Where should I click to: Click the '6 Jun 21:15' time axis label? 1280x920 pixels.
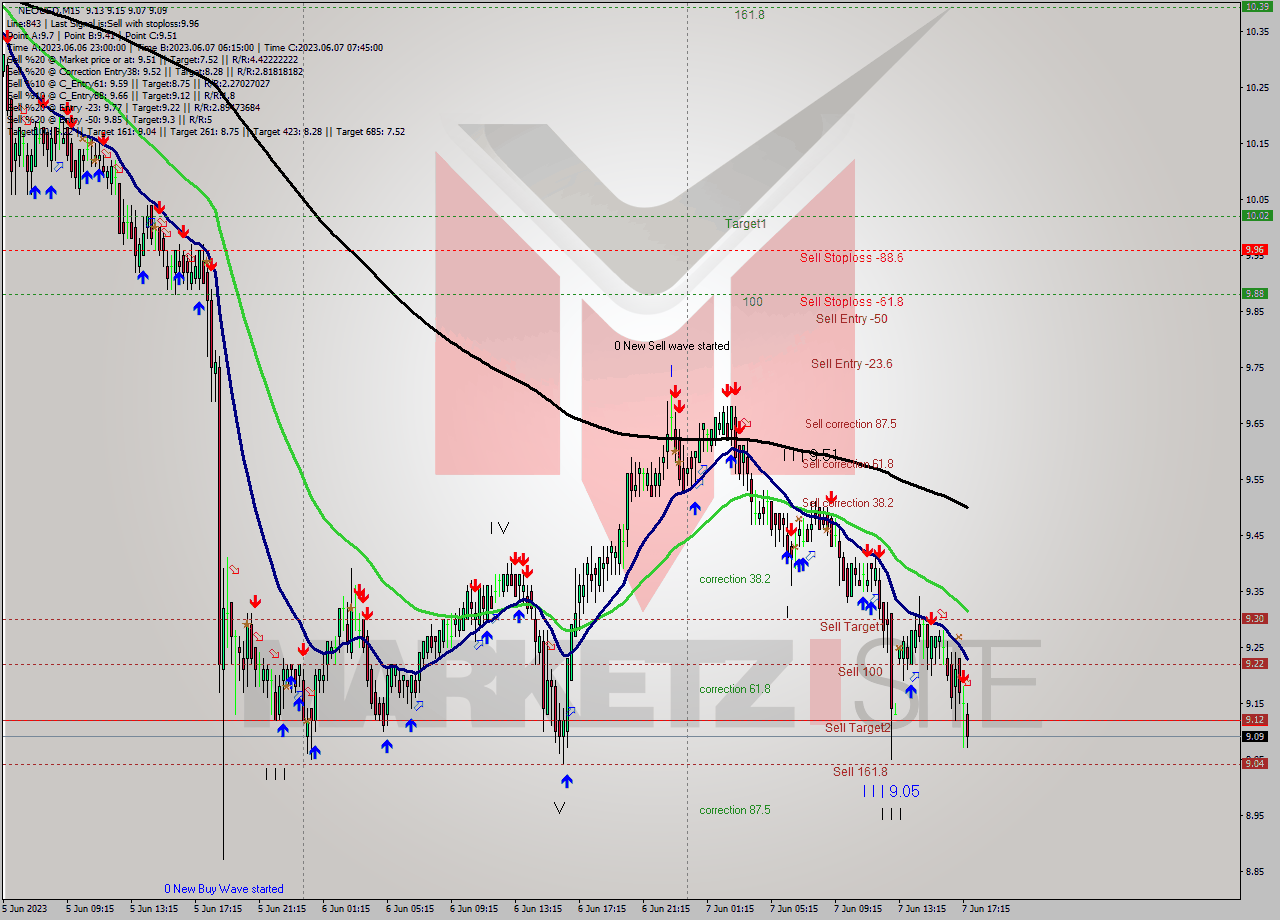[666, 909]
